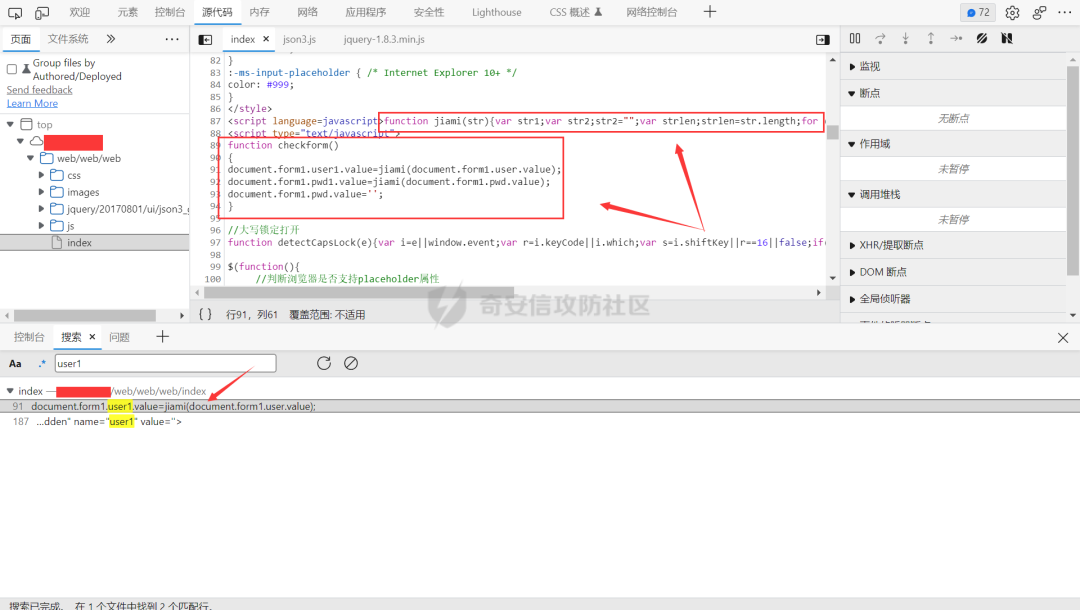Clear the search results
This screenshot has height=610, width=1080.
(351, 363)
